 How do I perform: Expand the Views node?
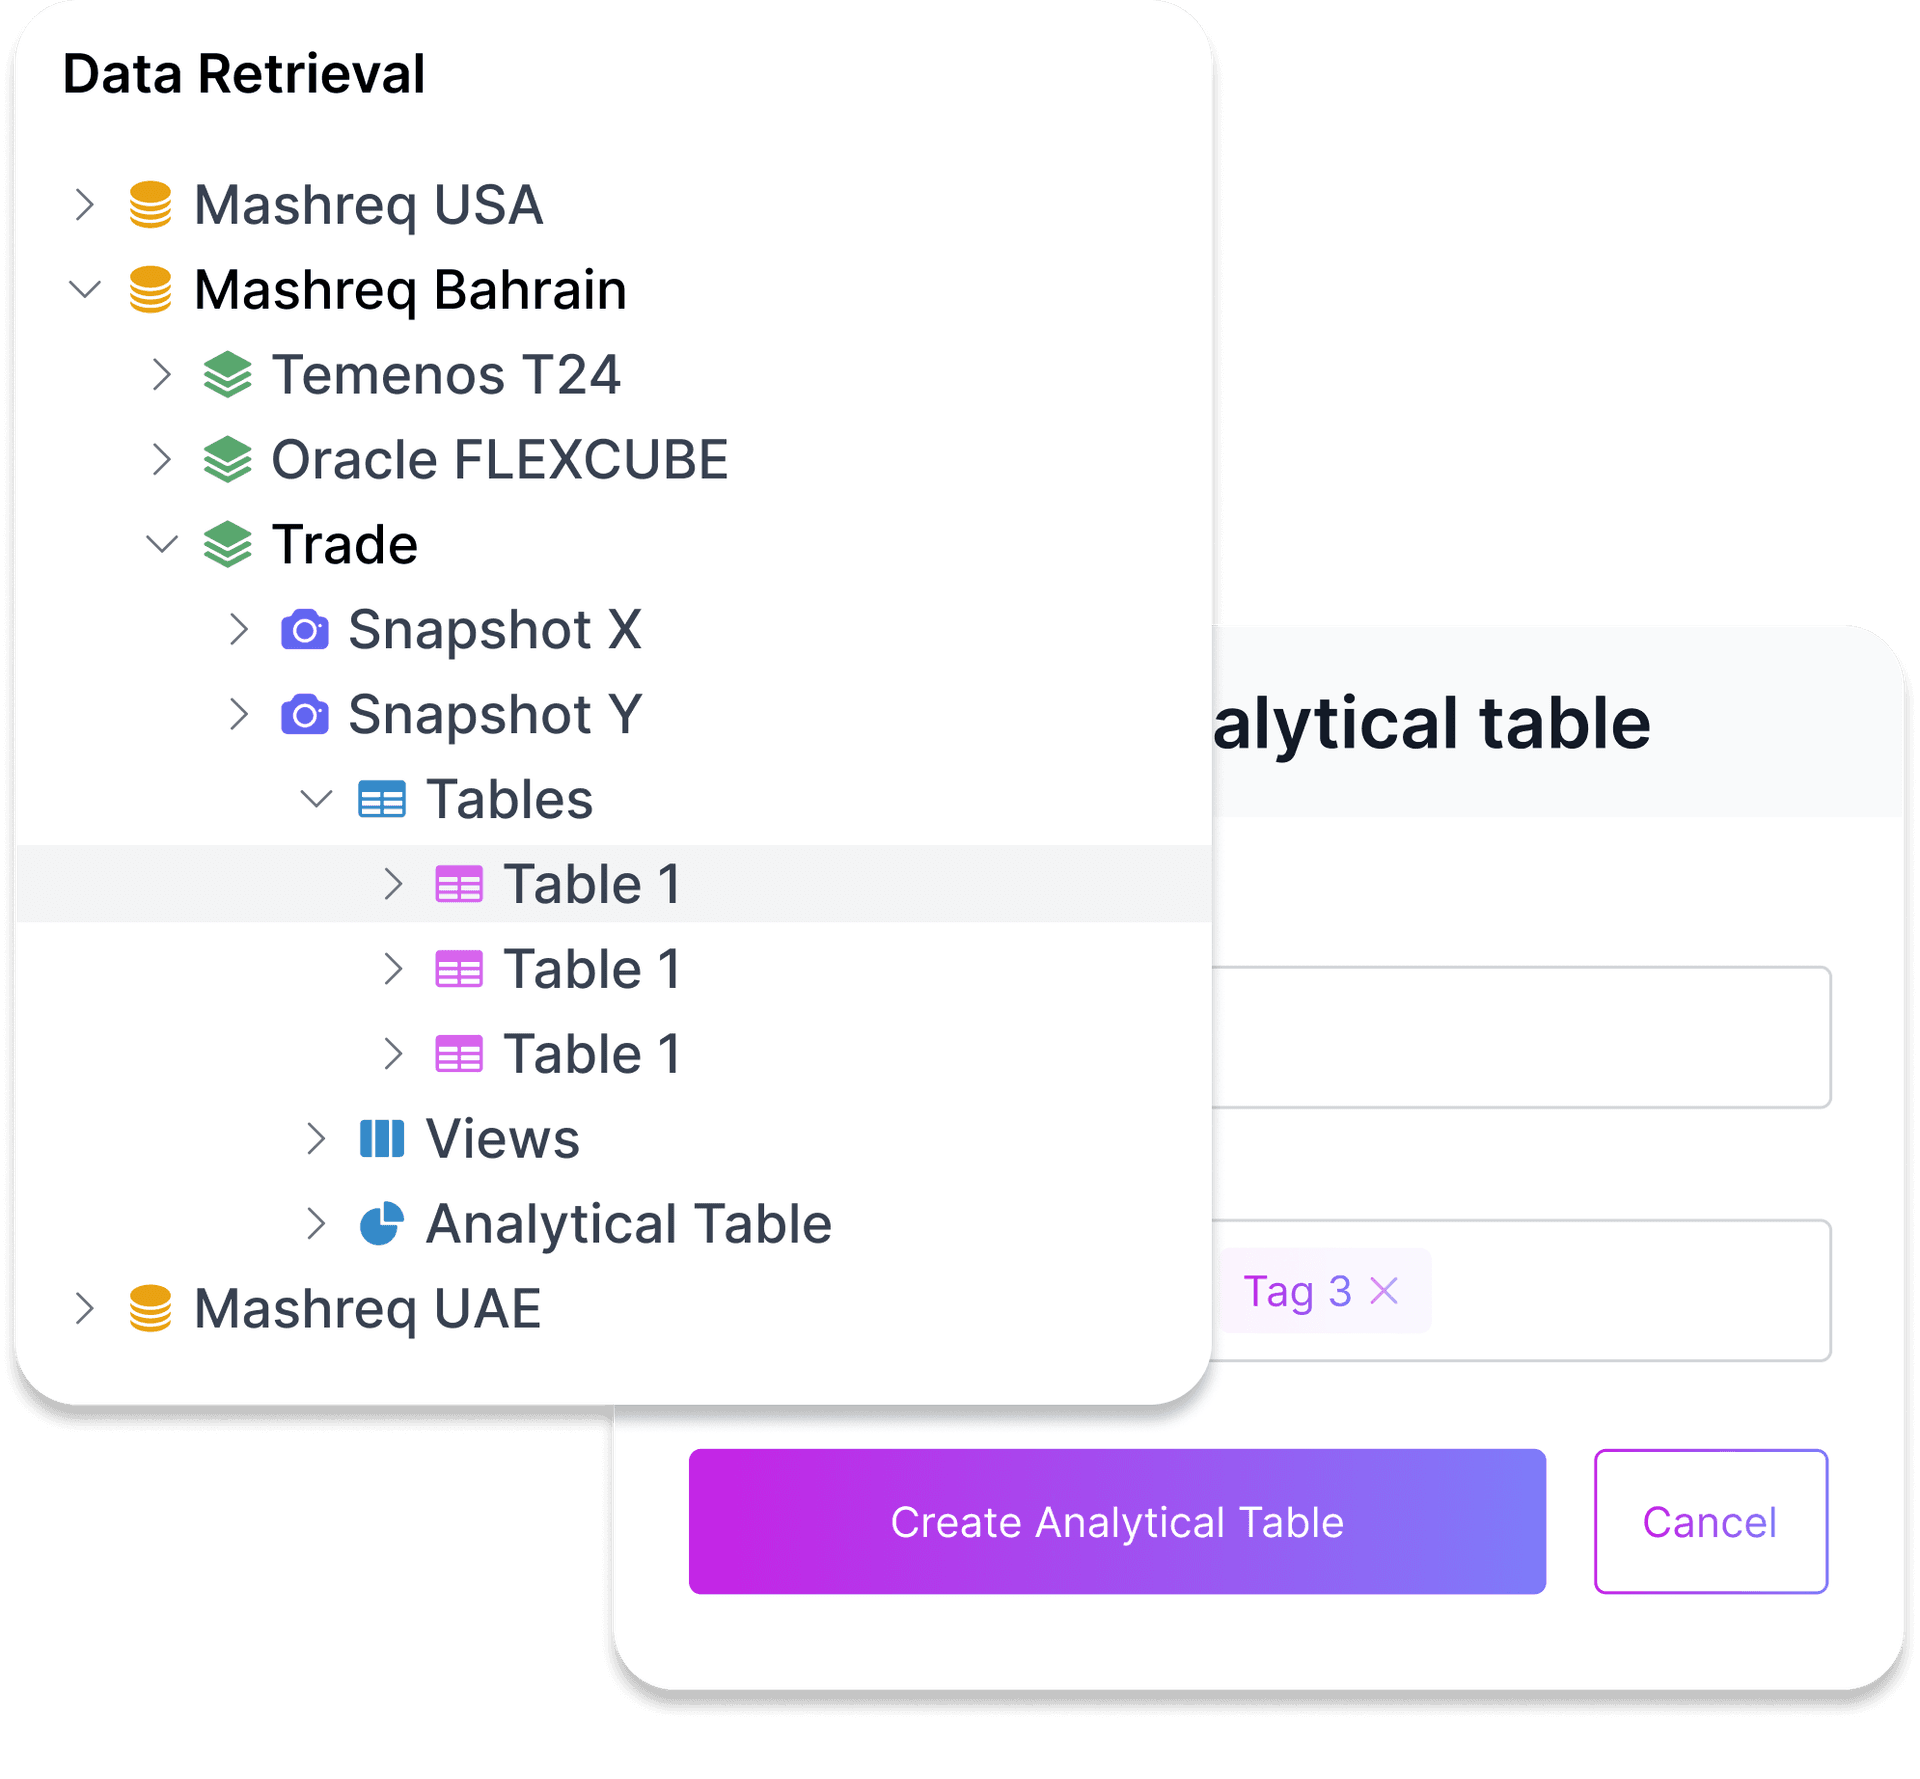click(317, 1138)
